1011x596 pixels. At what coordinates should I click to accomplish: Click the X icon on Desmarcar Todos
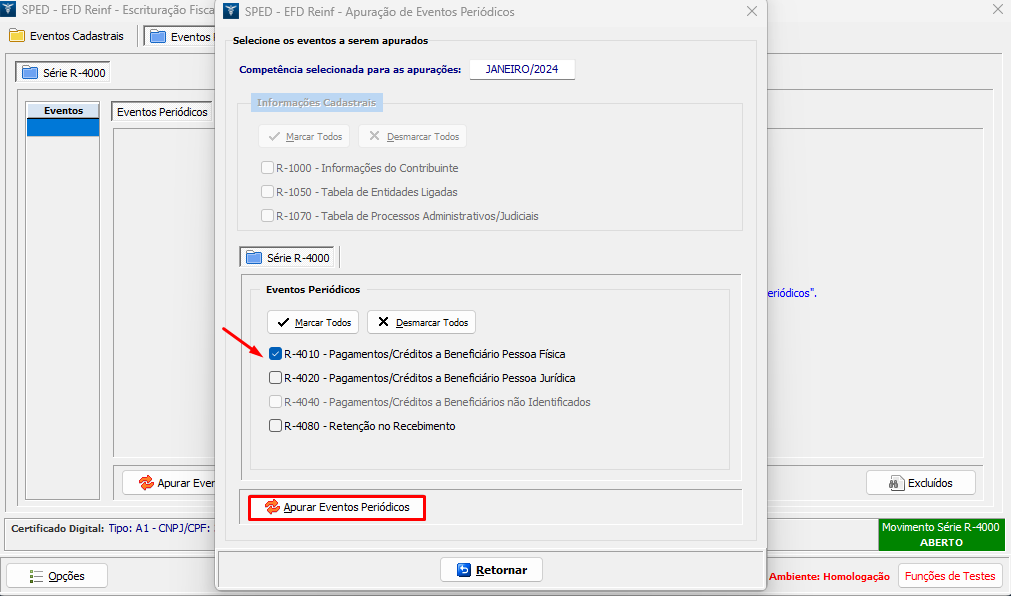pos(383,323)
